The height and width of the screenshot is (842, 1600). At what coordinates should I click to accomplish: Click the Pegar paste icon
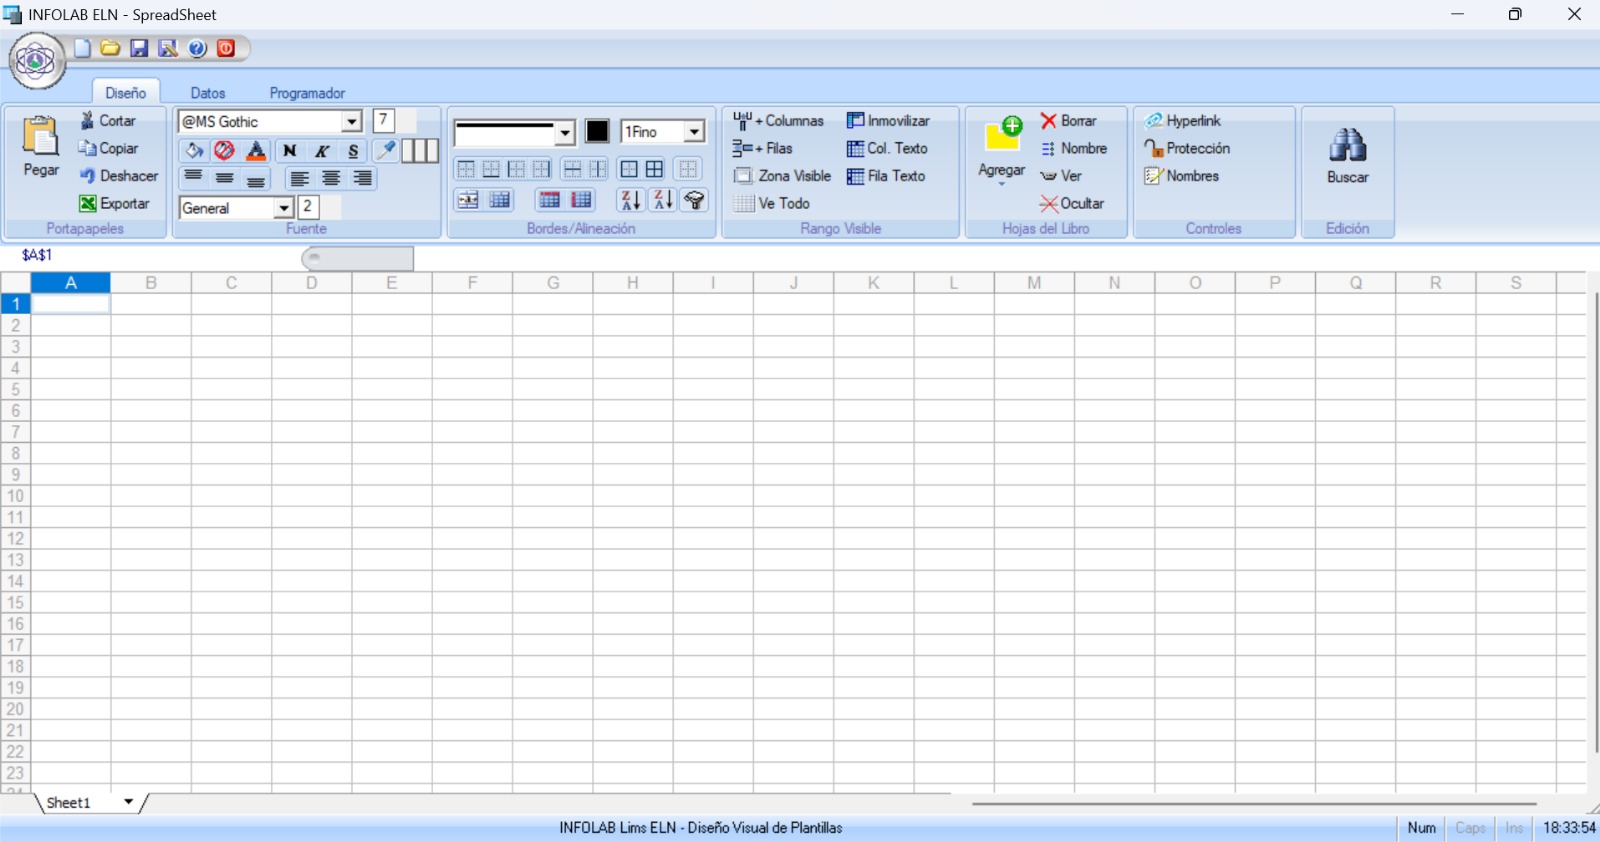click(x=41, y=138)
